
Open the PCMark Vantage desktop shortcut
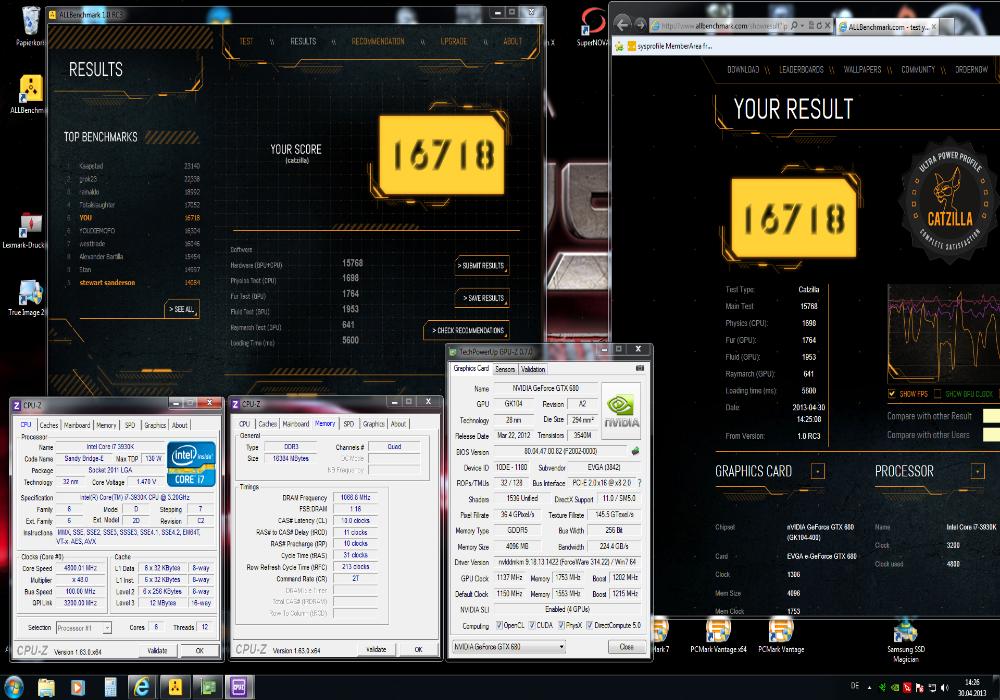781,635
